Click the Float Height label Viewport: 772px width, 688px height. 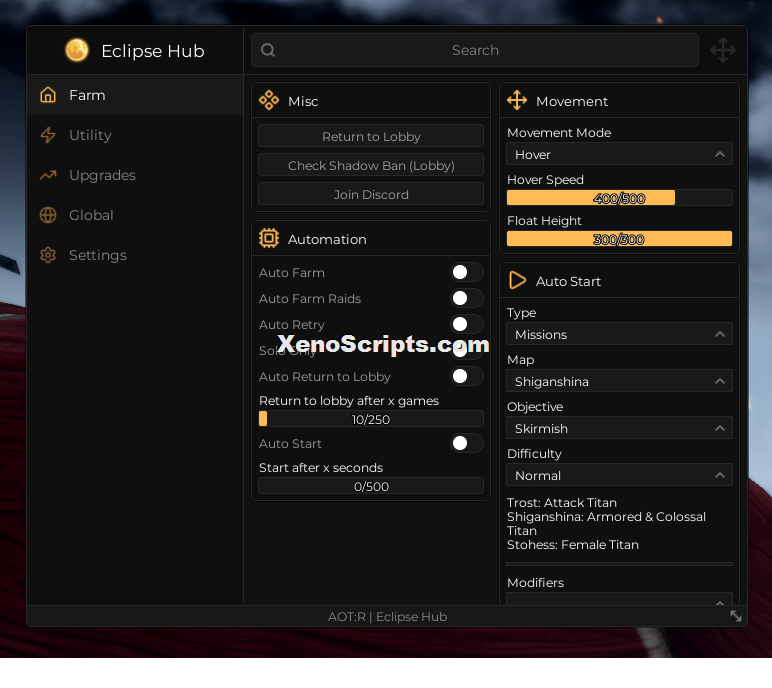(544, 221)
